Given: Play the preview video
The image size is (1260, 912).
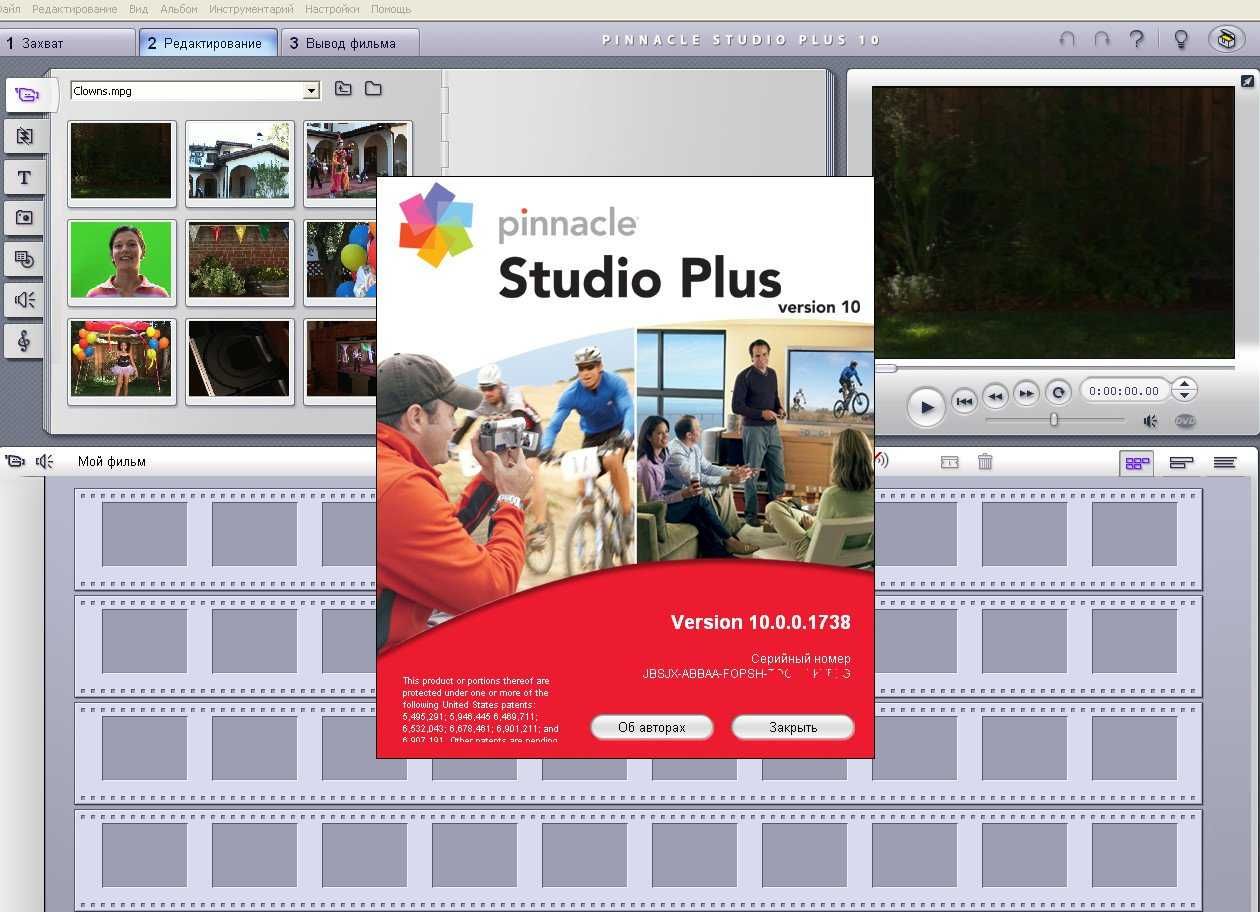Looking at the screenshot, I should point(926,407).
